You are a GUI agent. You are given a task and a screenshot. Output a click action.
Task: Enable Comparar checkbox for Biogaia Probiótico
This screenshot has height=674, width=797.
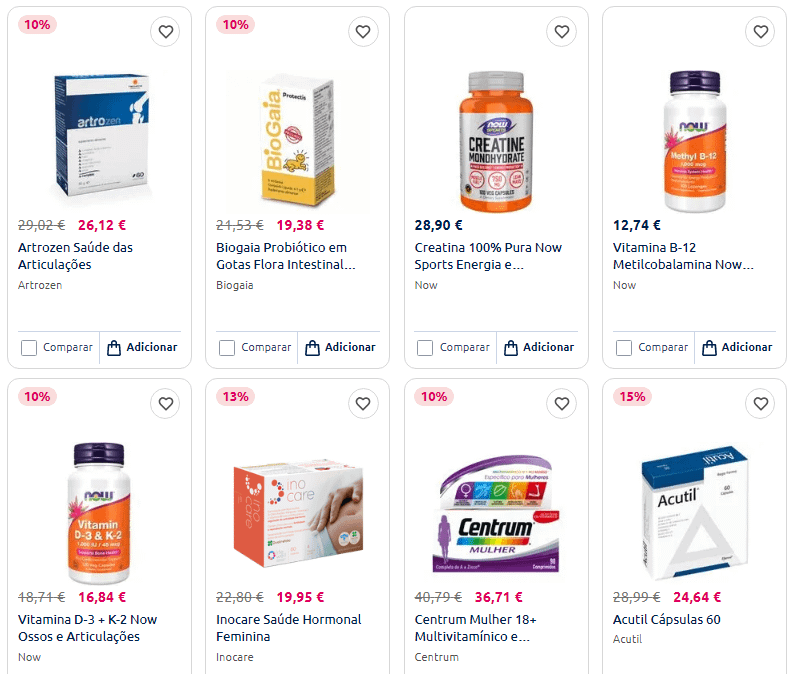[227, 348]
